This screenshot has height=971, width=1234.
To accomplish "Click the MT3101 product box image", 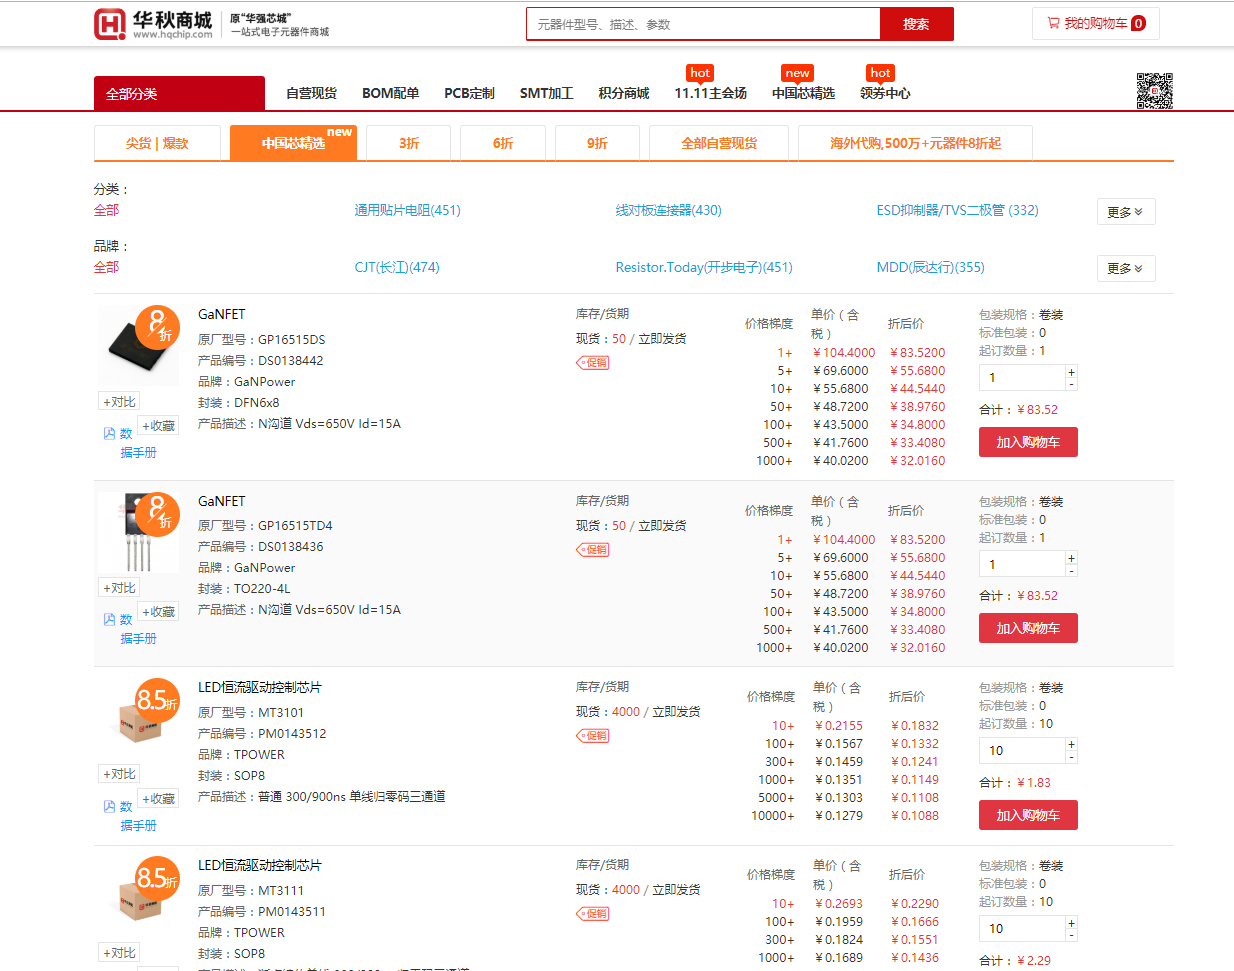I will 138,719.
